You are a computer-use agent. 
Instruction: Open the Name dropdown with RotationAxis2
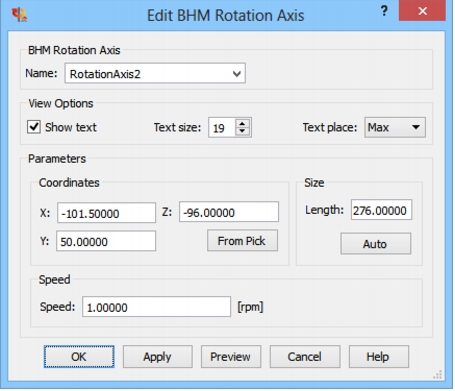coord(155,73)
